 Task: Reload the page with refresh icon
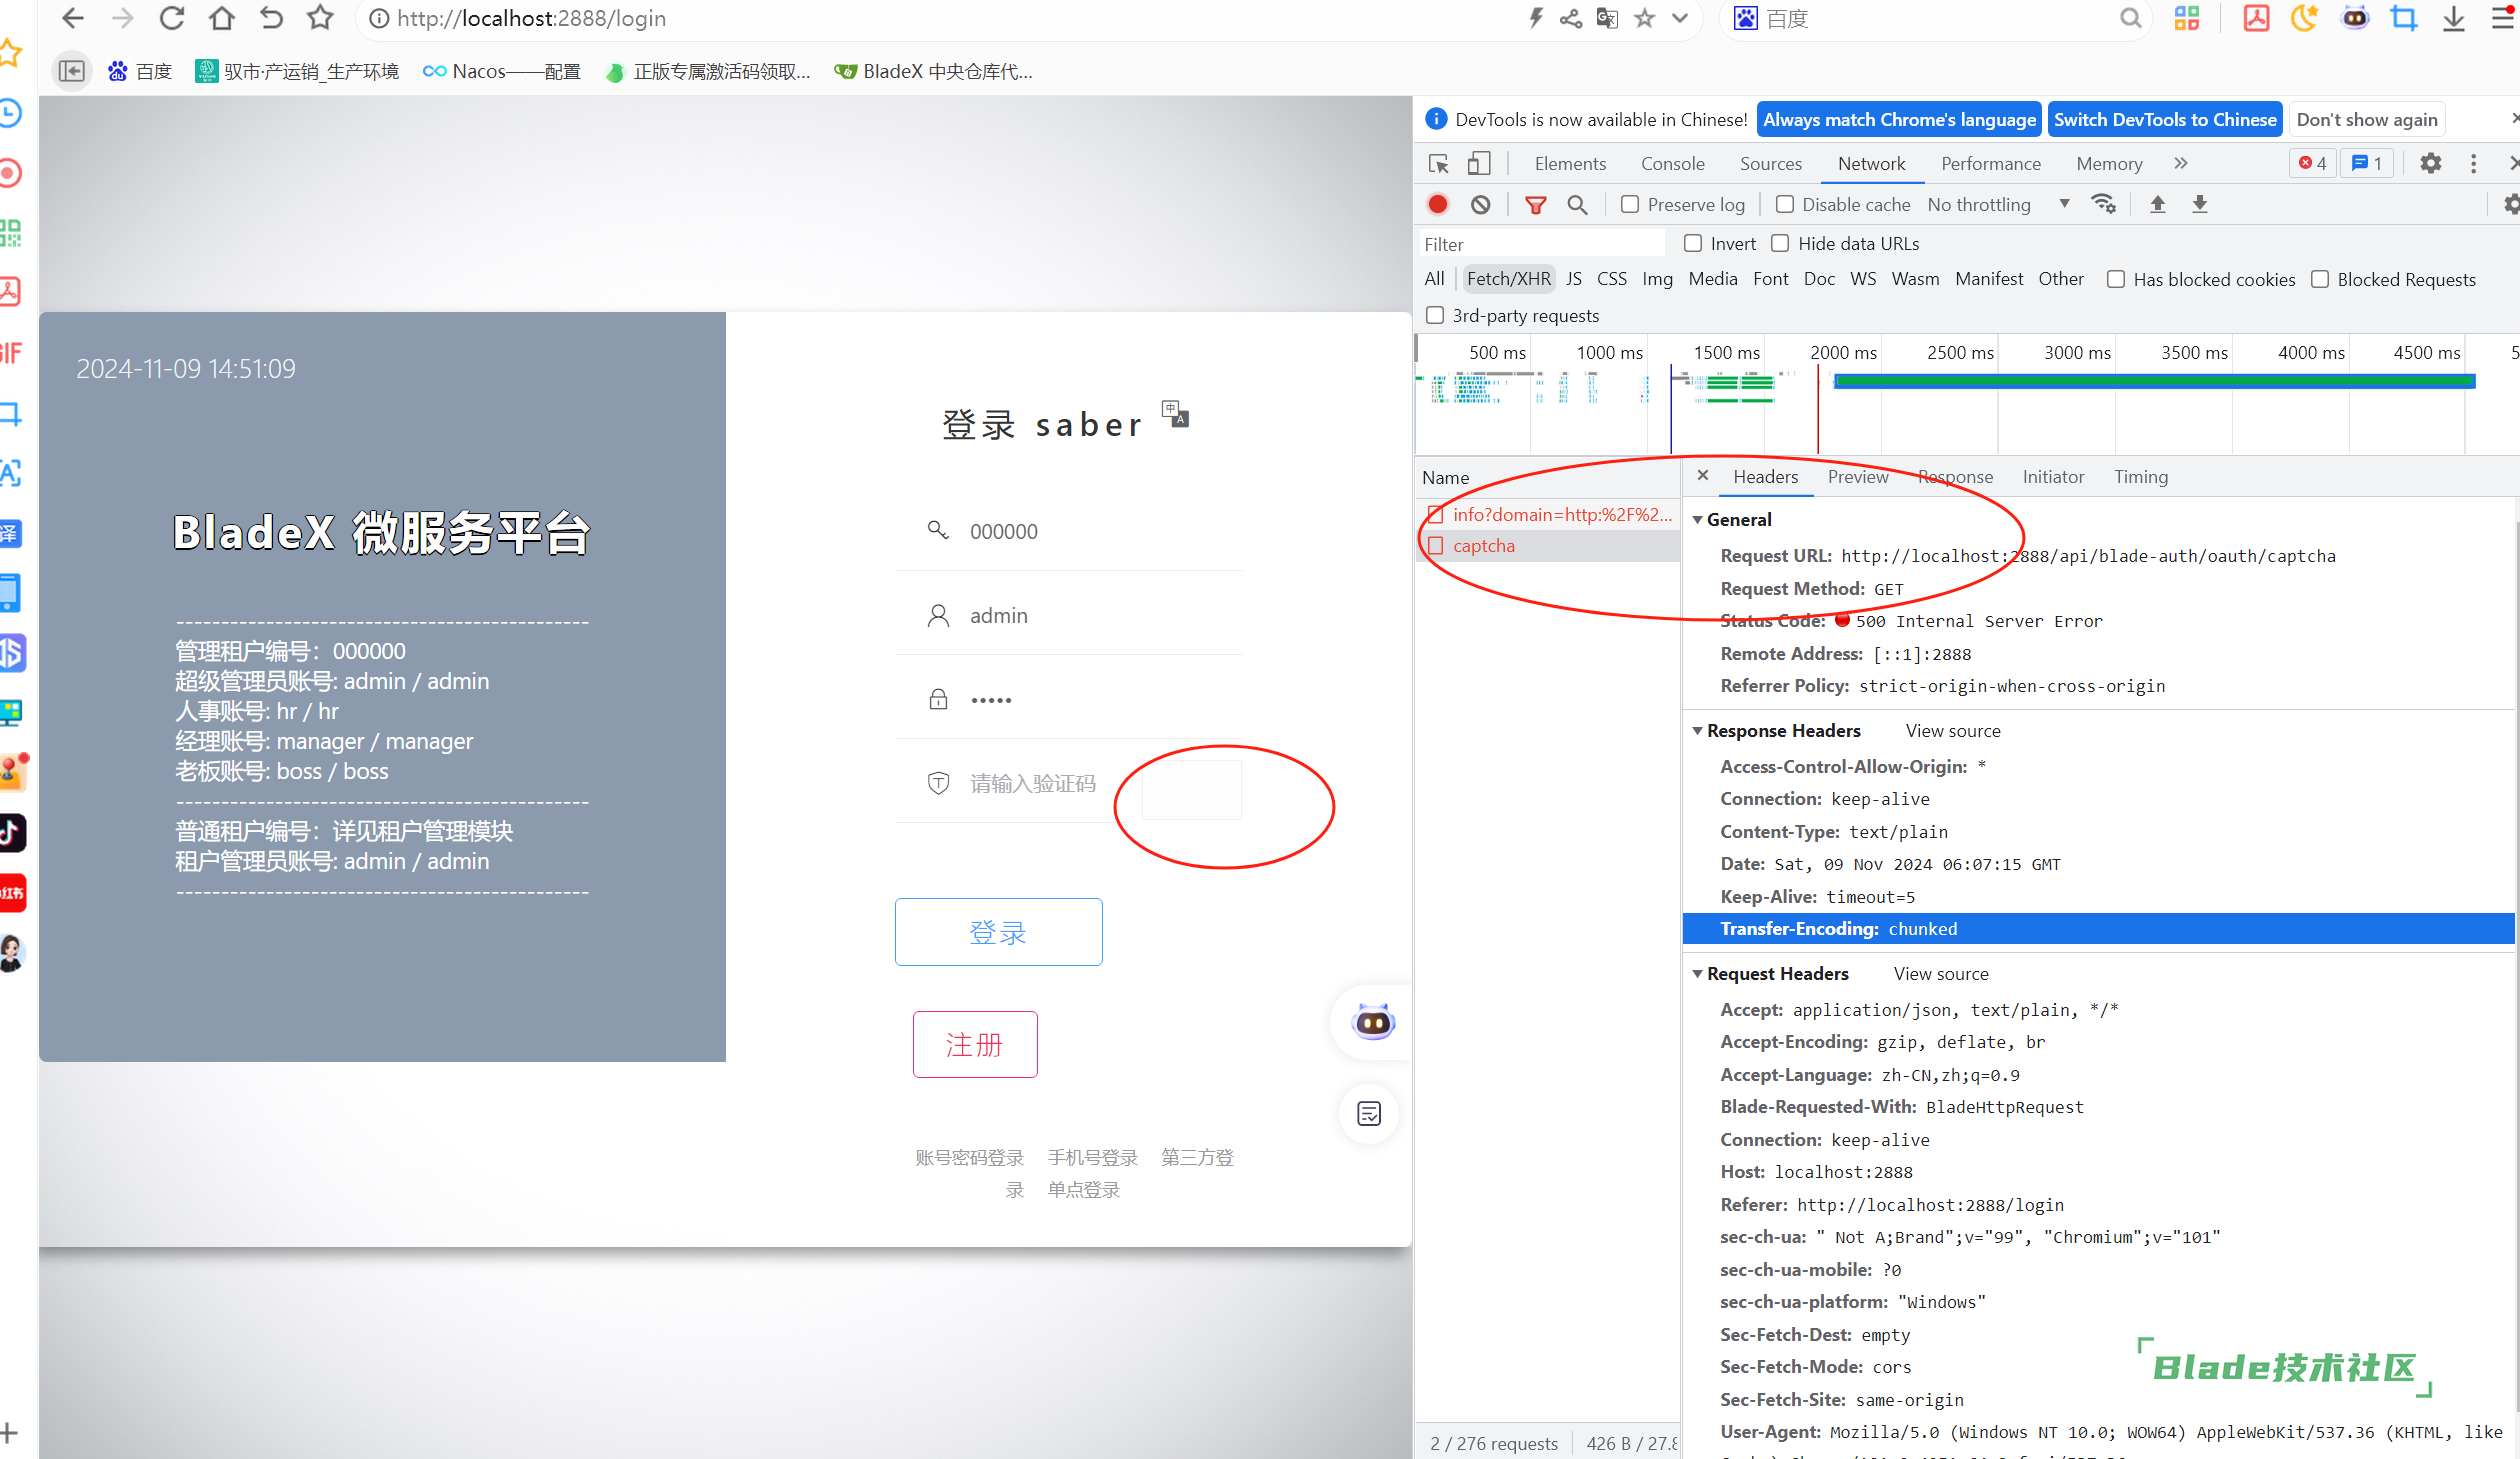pyautogui.click(x=172, y=18)
